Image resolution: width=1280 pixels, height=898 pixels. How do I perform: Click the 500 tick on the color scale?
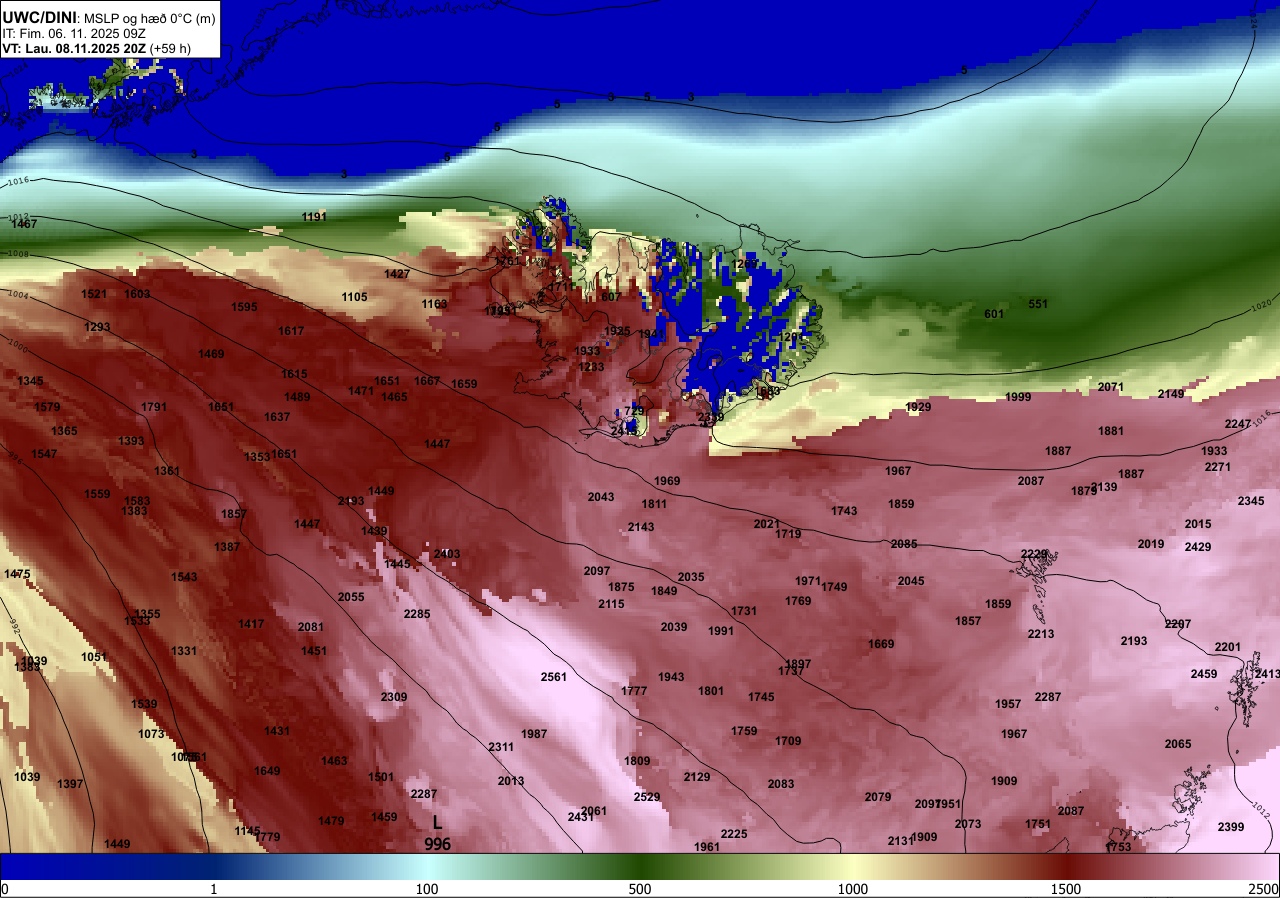tap(640, 889)
